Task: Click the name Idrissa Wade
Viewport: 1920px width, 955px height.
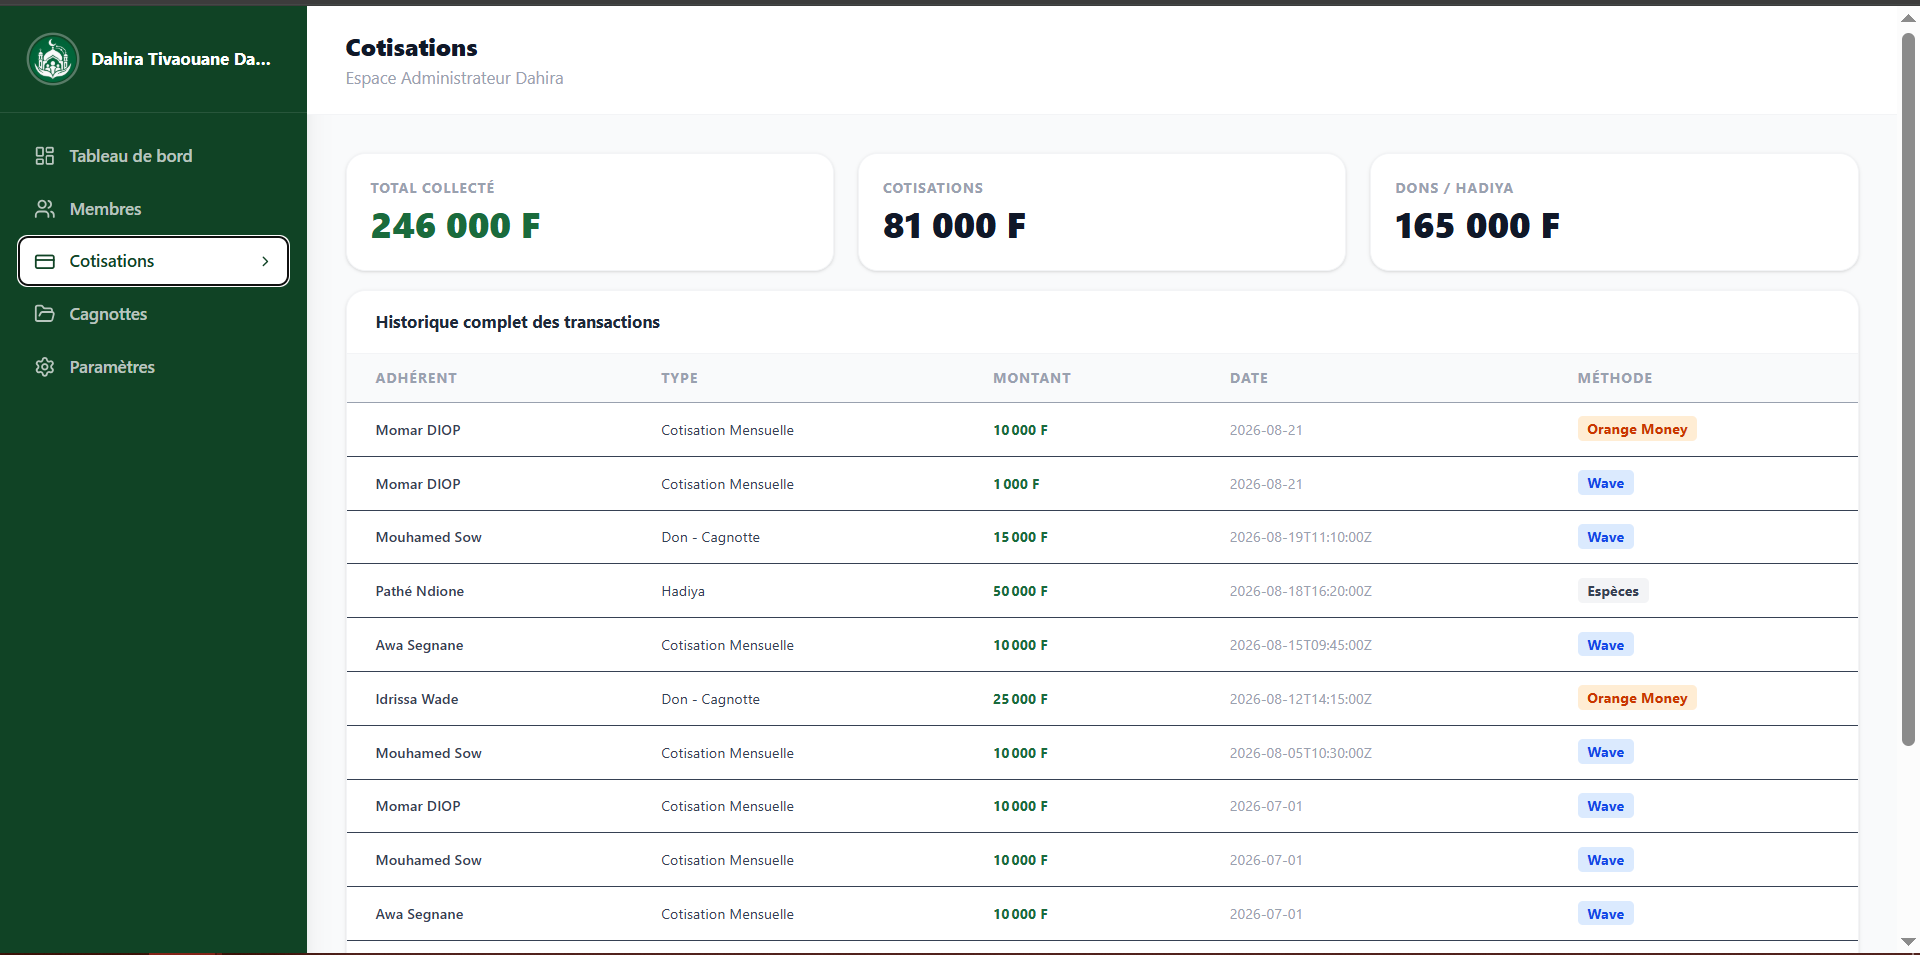Action: [x=417, y=699]
